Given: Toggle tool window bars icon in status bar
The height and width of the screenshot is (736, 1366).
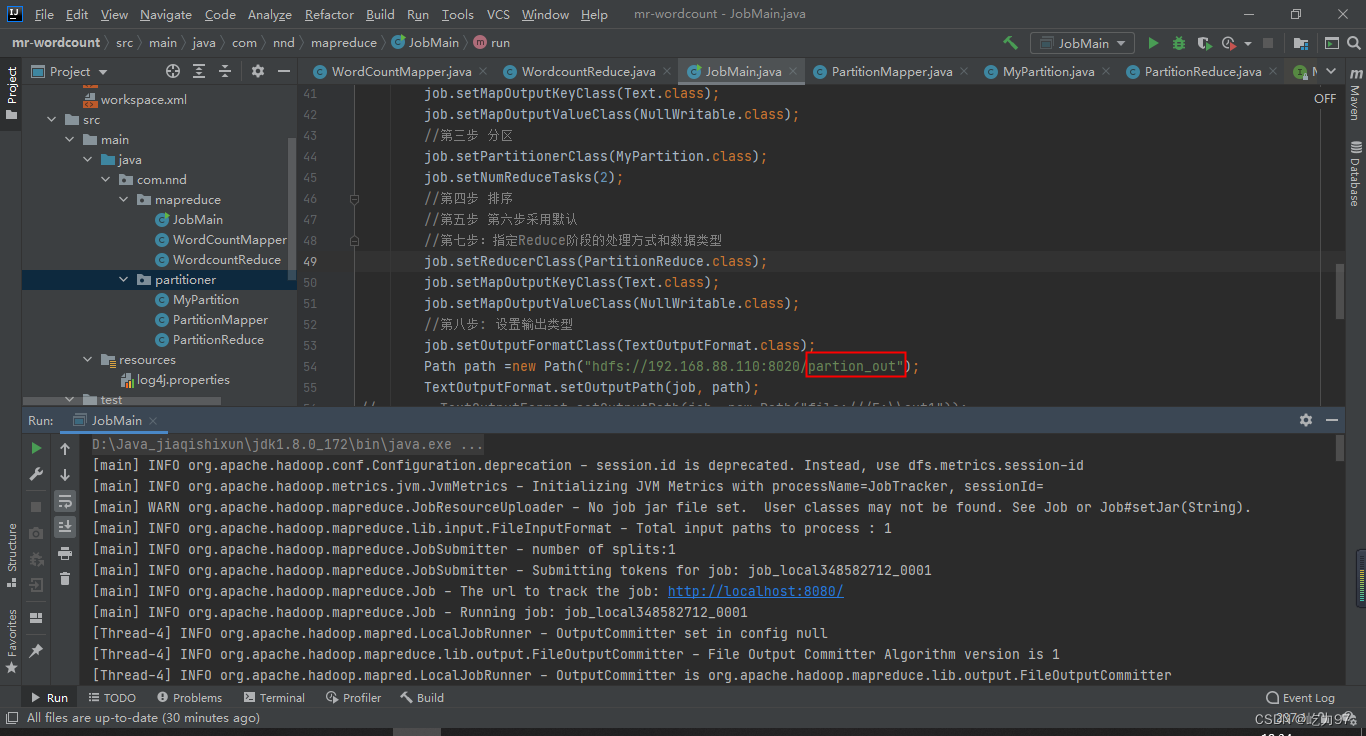Looking at the screenshot, I should (x=12, y=718).
